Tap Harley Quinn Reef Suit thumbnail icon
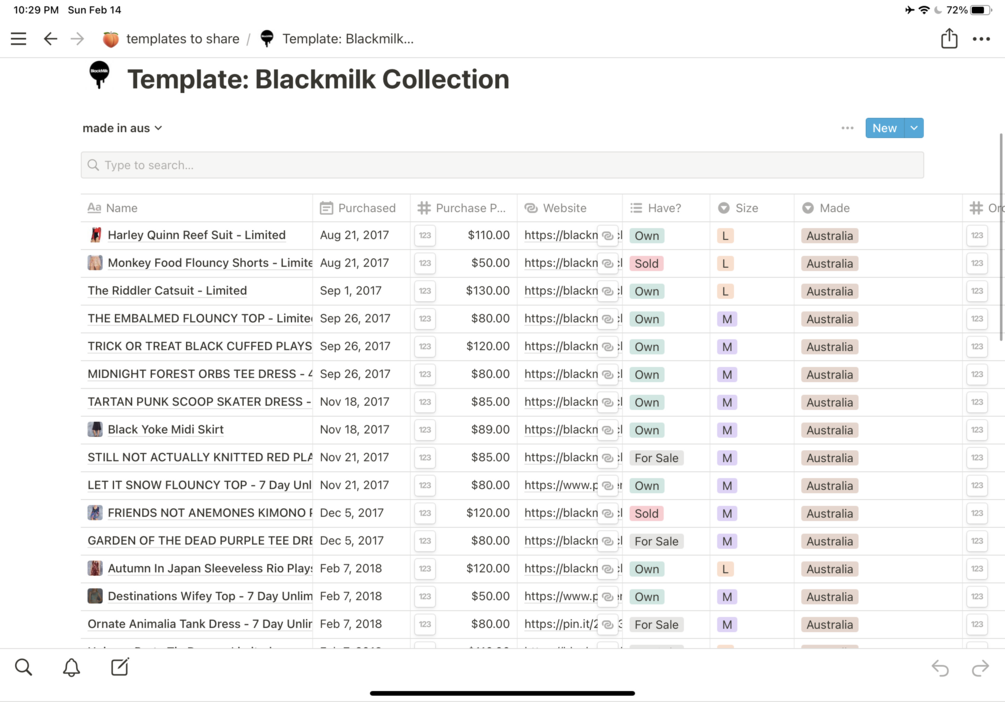Viewport: 1005px width, 702px height. (95, 235)
